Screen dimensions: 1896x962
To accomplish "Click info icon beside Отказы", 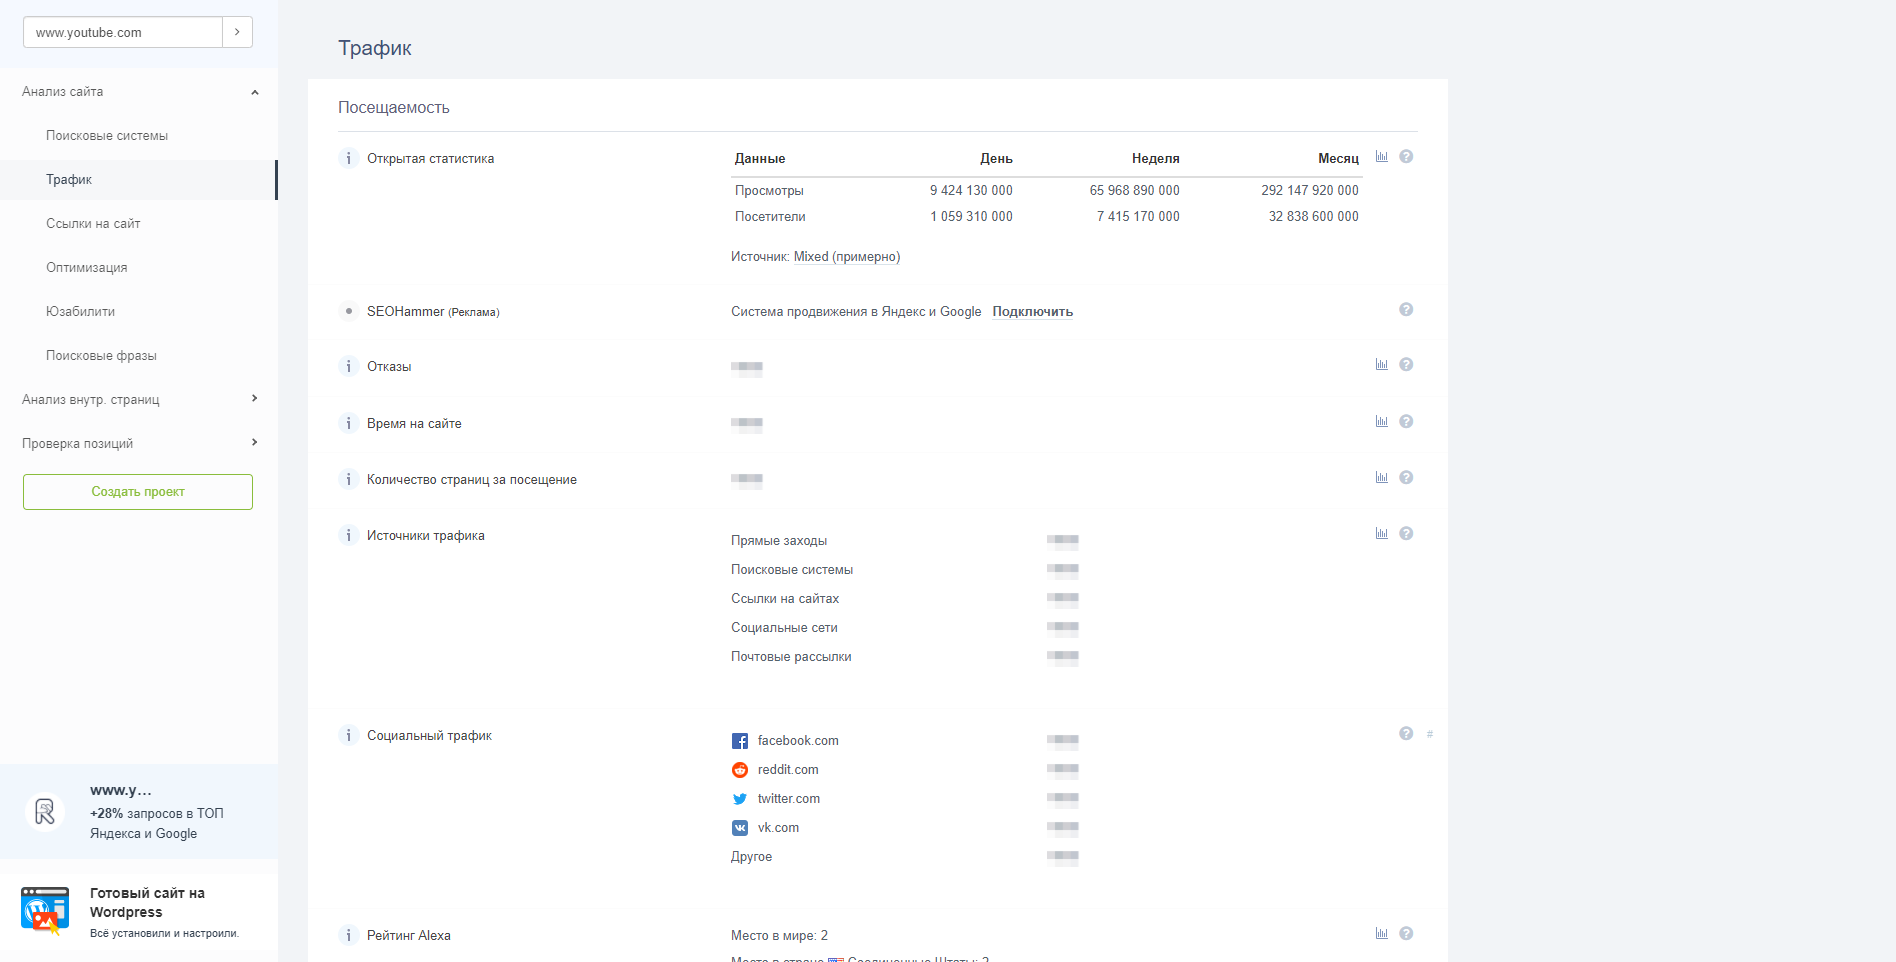I will coord(348,366).
